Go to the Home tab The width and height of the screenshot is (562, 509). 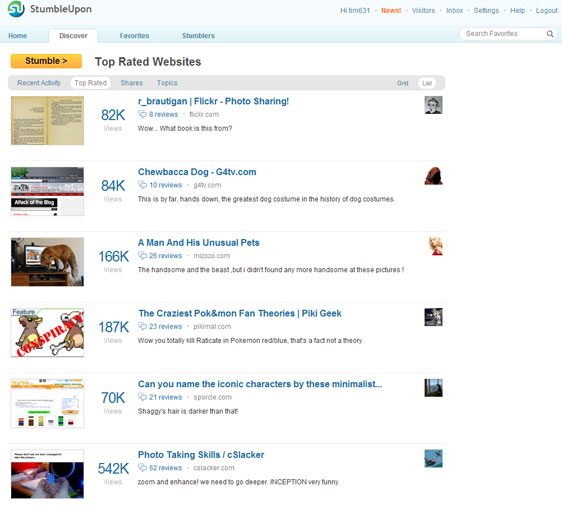(18, 35)
